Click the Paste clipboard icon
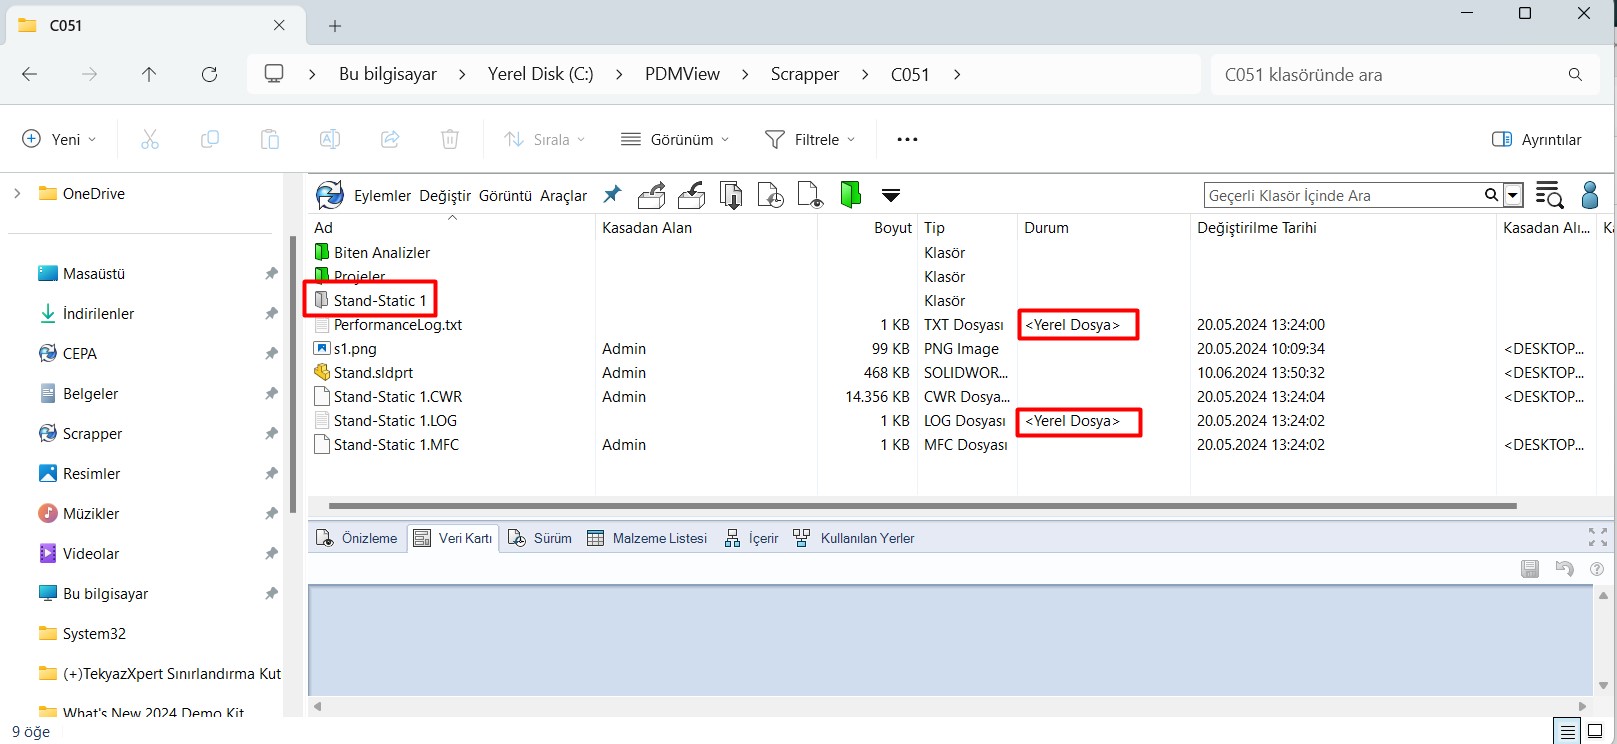This screenshot has height=744, width=1617. (270, 139)
